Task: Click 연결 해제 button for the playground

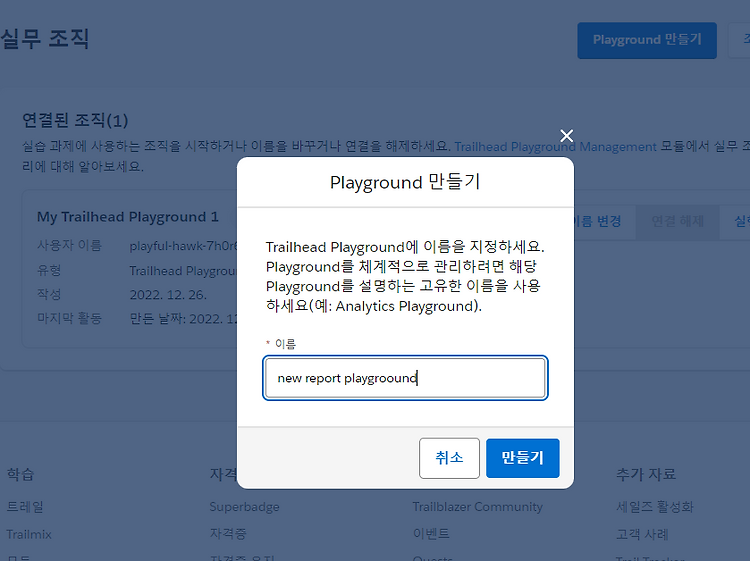Action: [677, 221]
